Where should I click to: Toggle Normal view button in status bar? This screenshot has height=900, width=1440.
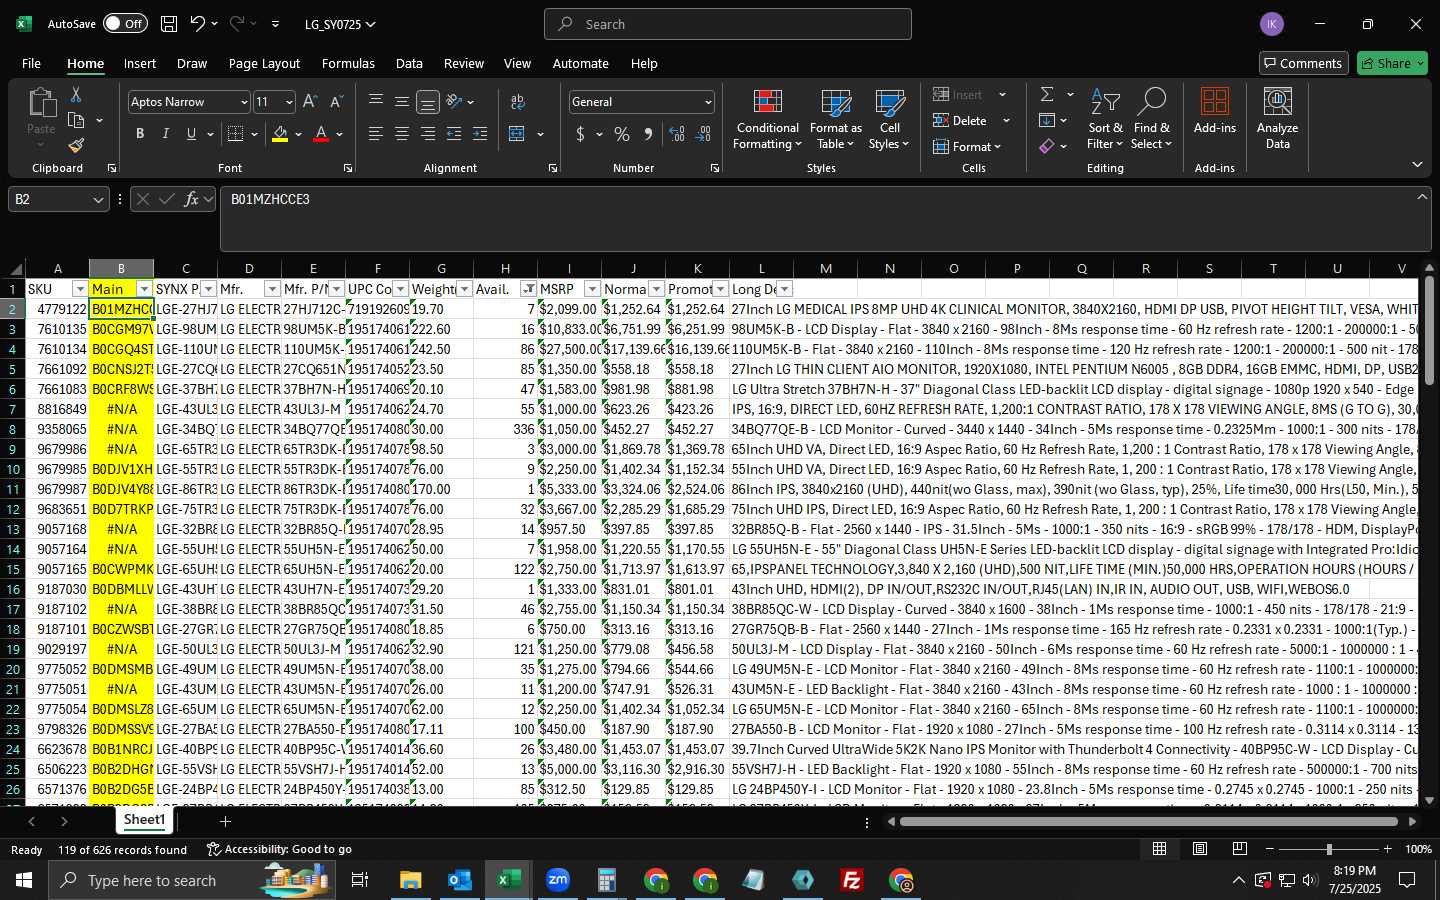[1160, 849]
